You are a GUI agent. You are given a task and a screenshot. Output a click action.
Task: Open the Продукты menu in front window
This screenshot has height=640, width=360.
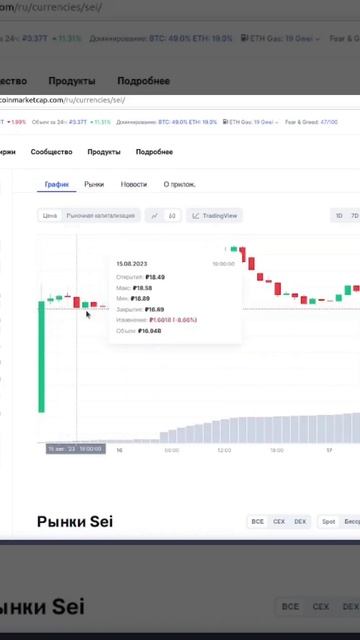coord(104,152)
